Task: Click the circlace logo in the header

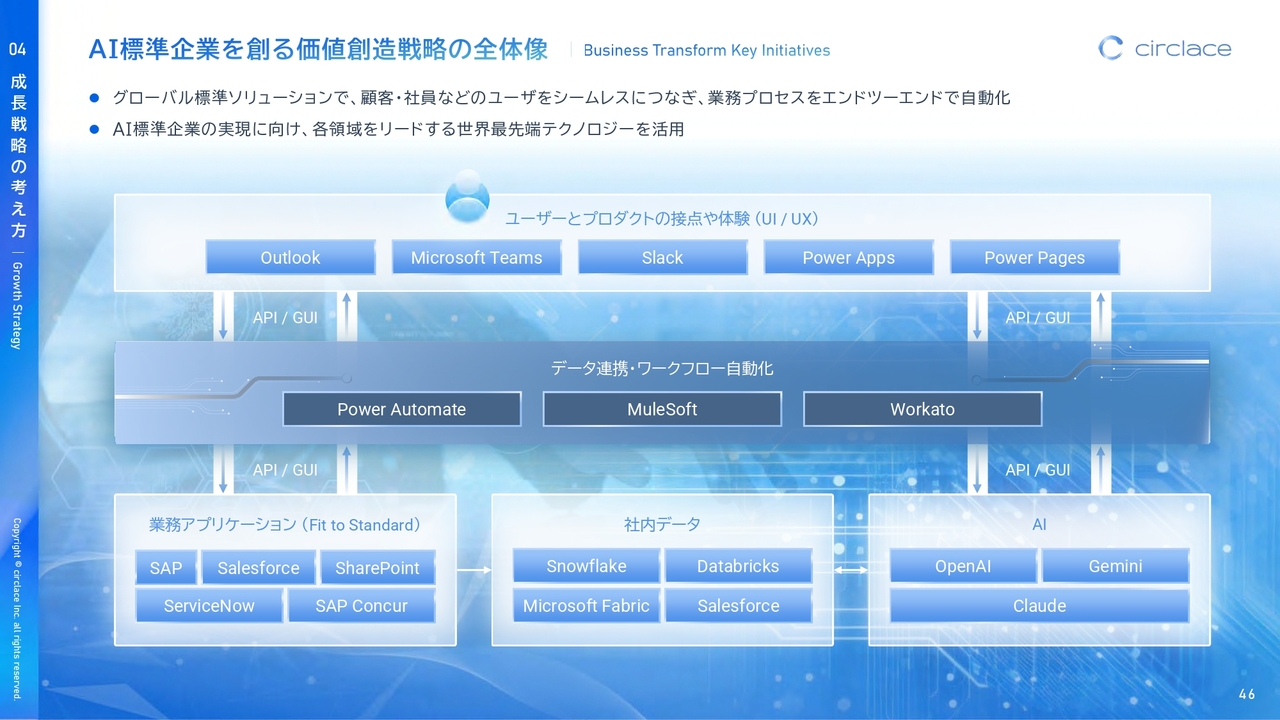Action: (x=1164, y=48)
